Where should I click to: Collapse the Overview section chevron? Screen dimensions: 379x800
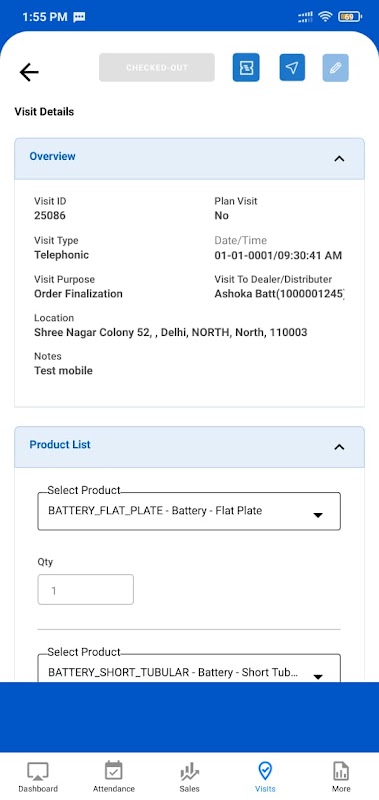click(x=339, y=159)
